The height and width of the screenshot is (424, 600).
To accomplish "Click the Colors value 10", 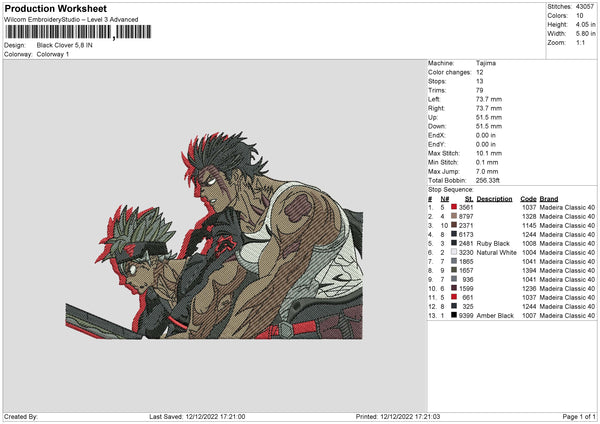I will click(x=579, y=16).
